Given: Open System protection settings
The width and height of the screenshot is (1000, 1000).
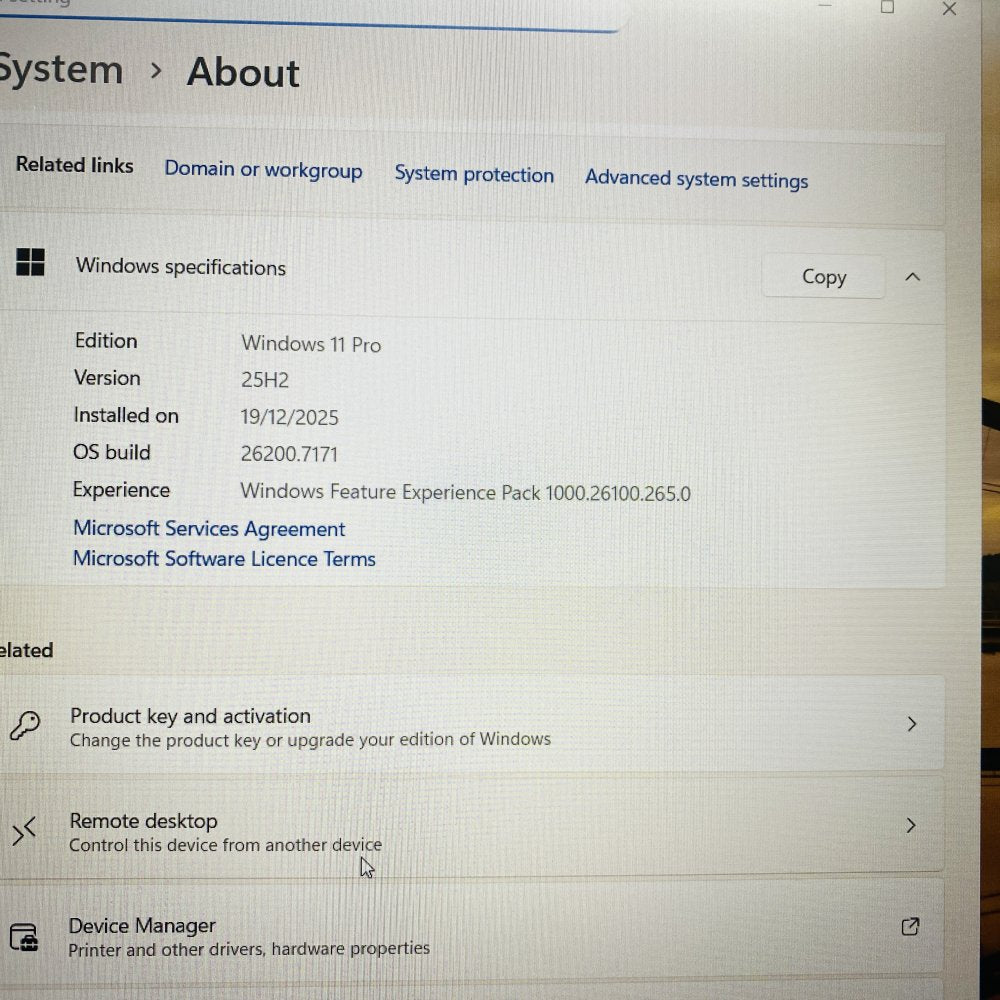Looking at the screenshot, I should point(474,174).
